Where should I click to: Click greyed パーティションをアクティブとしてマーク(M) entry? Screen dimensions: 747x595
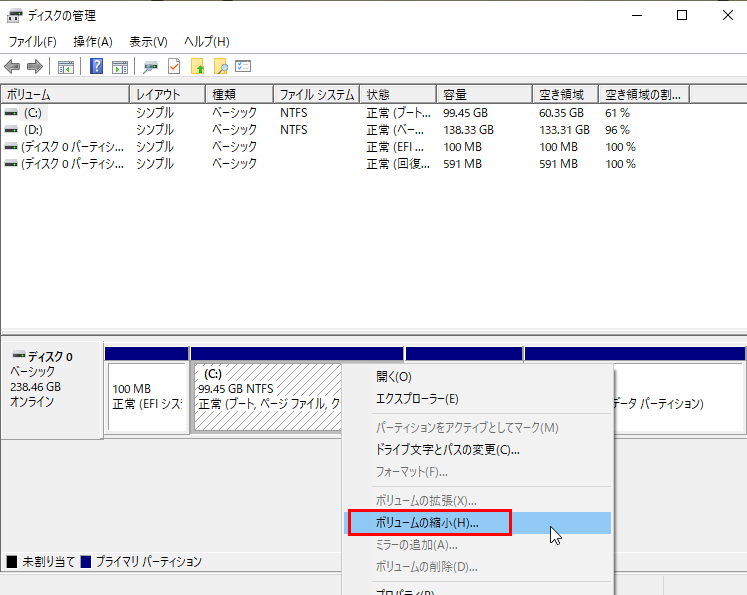pyautogui.click(x=478, y=428)
